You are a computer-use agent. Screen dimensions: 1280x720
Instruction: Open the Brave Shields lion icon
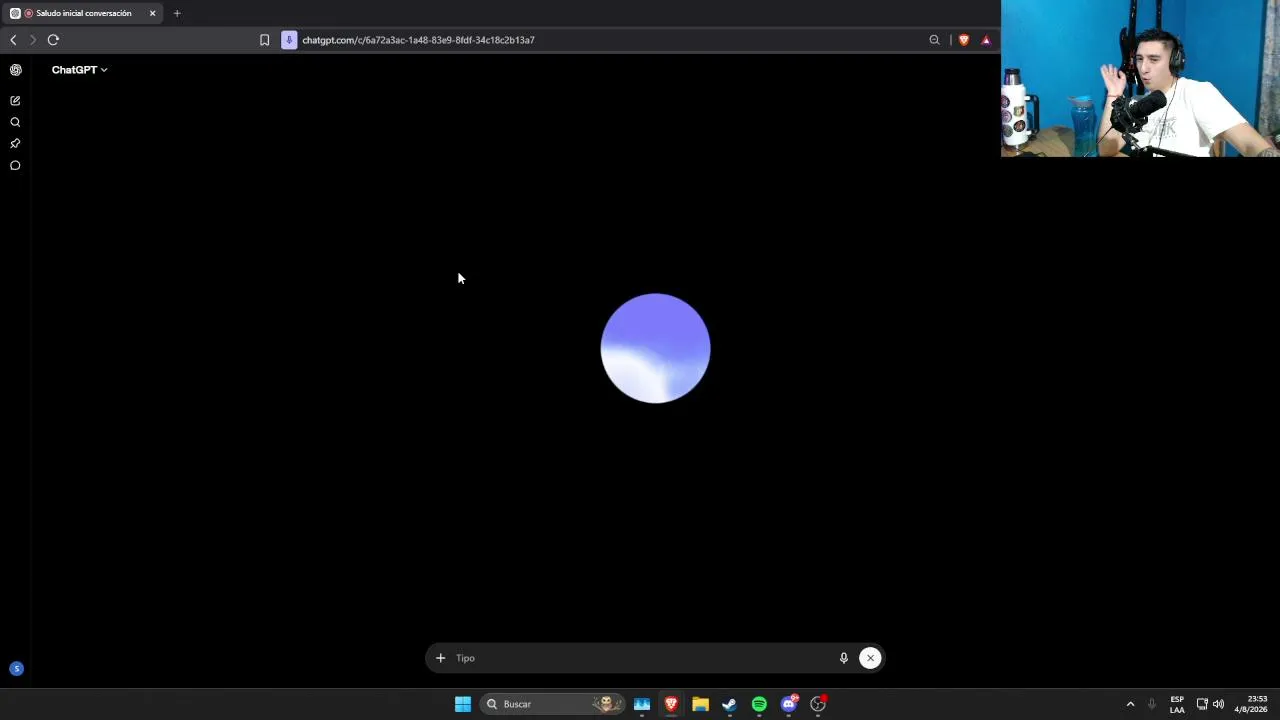click(x=964, y=40)
